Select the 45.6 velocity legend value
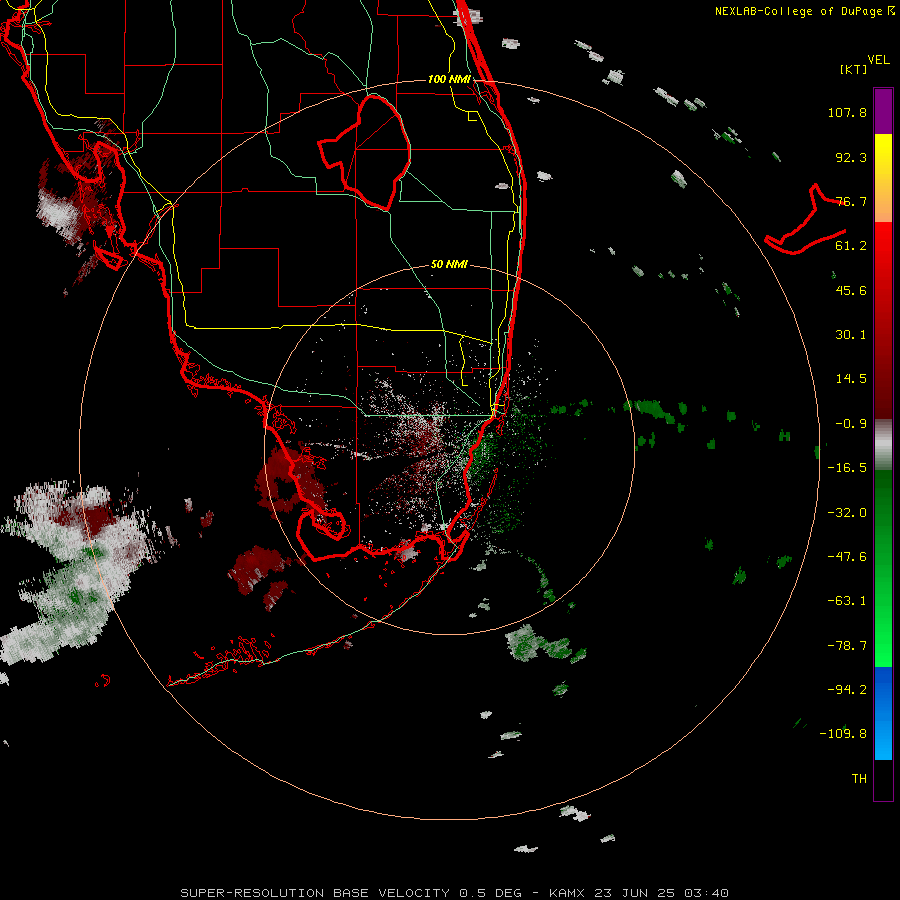The height and width of the screenshot is (900, 900). pos(851,290)
